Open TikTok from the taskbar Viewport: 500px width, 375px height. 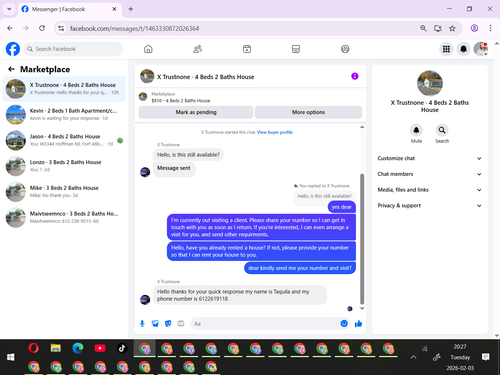tap(122, 348)
